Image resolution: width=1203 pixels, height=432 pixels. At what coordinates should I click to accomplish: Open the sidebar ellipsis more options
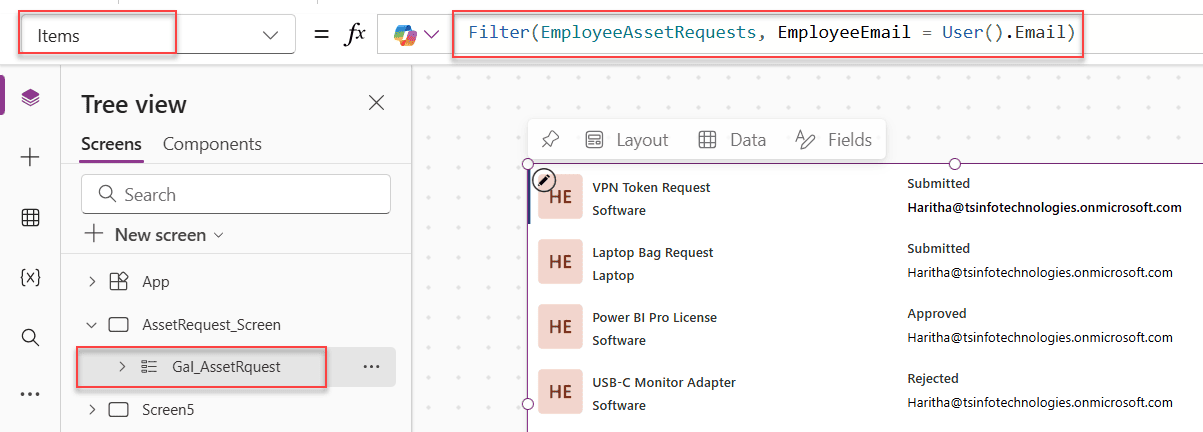[30, 394]
